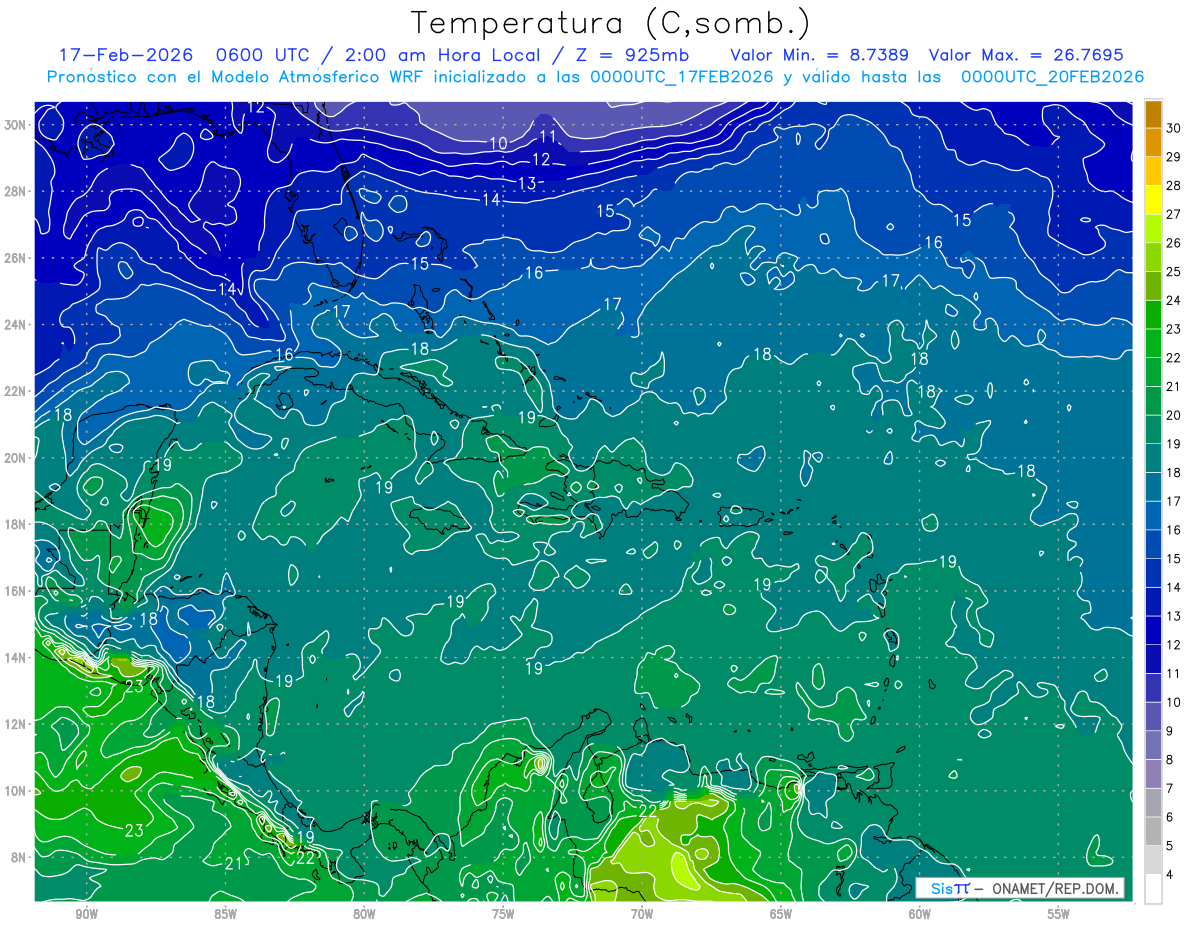Click the colorbar segment between 16 and 17
1200x927 pixels.
[x=1153, y=516]
